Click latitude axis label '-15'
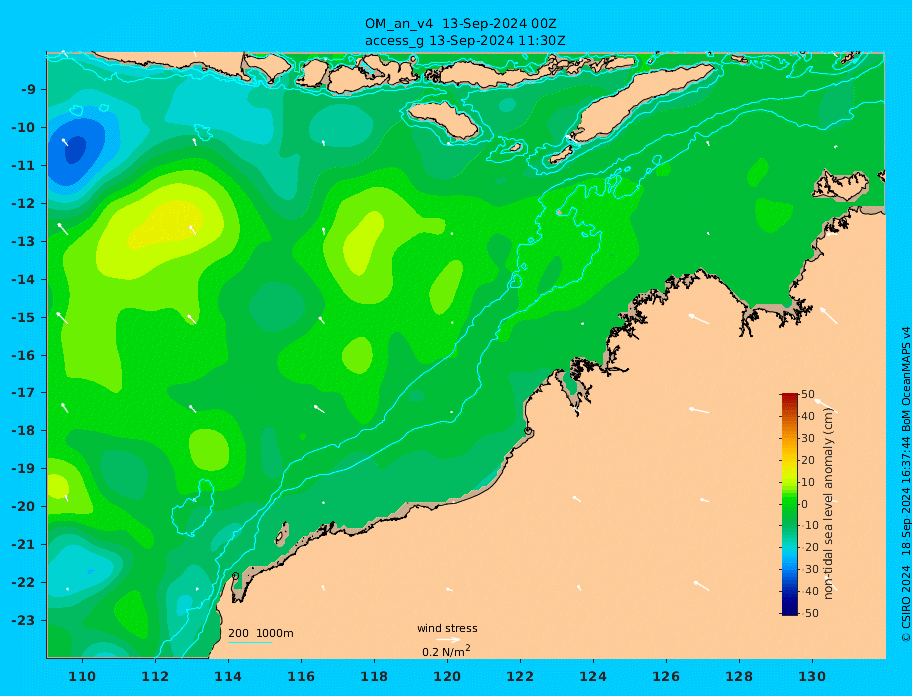Image resolution: width=912 pixels, height=696 pixels. pos(23,317)
